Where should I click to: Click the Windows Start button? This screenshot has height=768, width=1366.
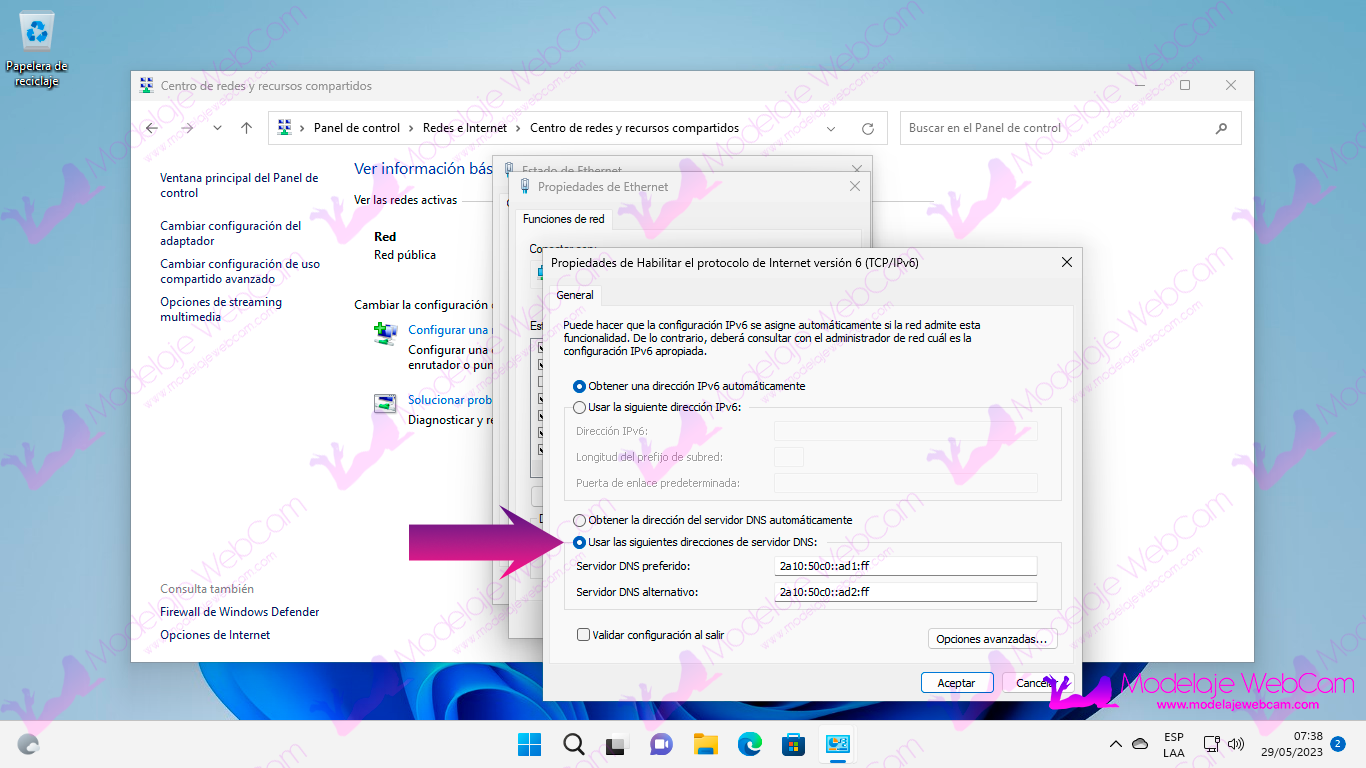point(529,744)
